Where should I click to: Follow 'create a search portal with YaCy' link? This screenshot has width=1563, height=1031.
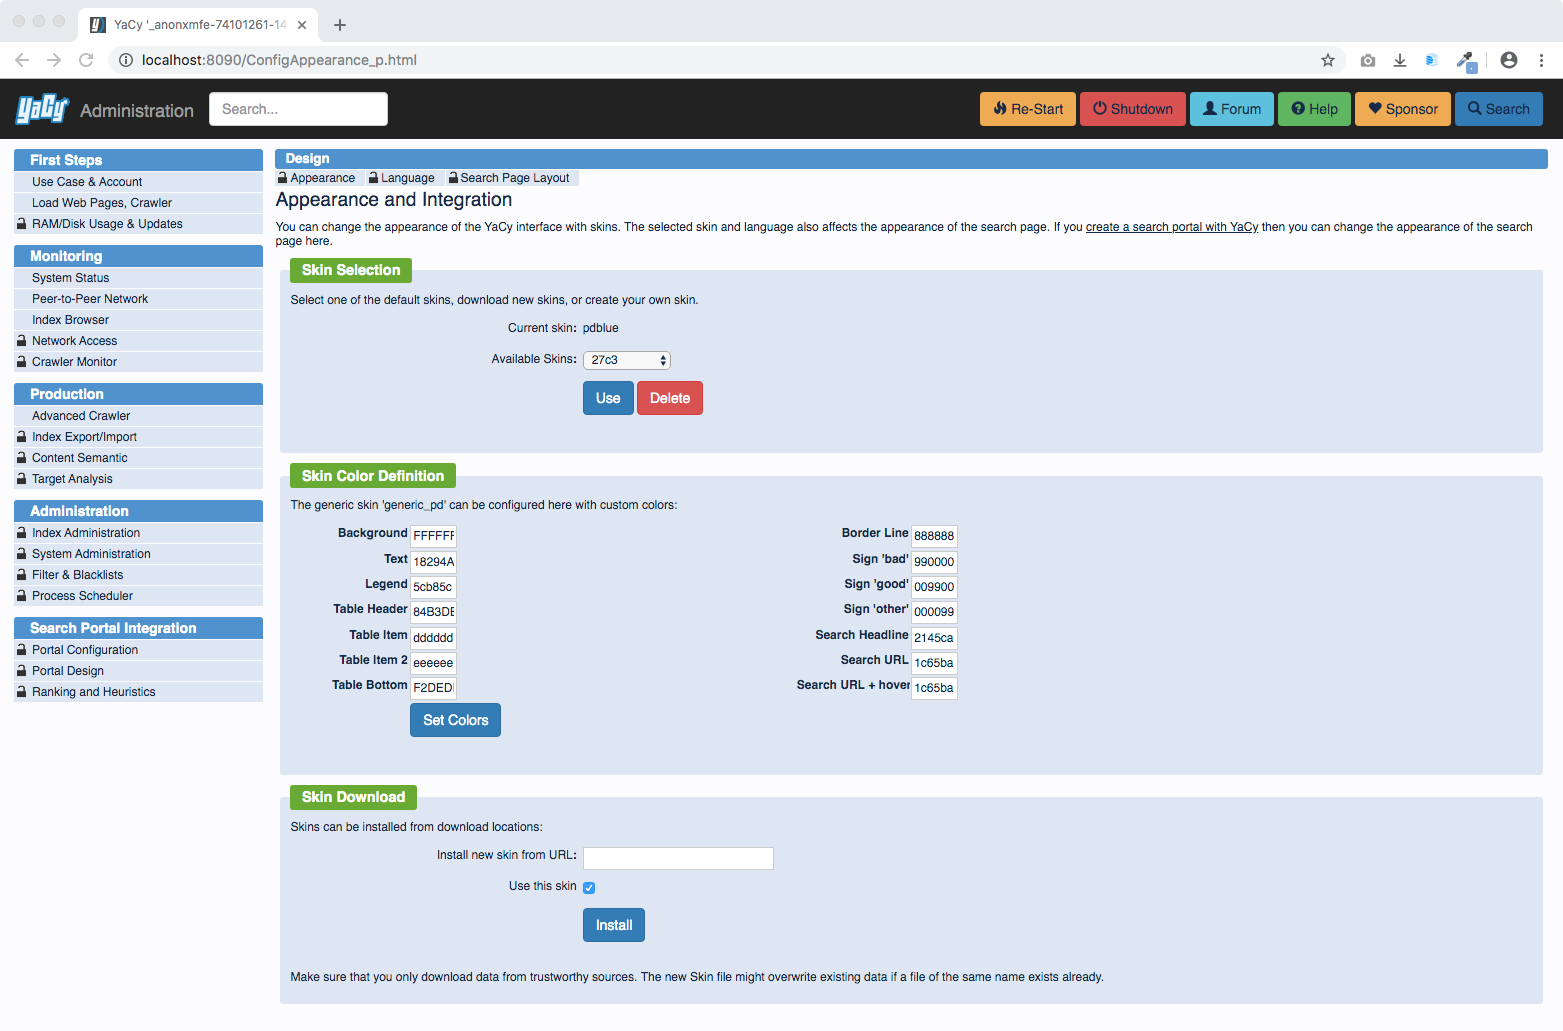coord(1171,227)
